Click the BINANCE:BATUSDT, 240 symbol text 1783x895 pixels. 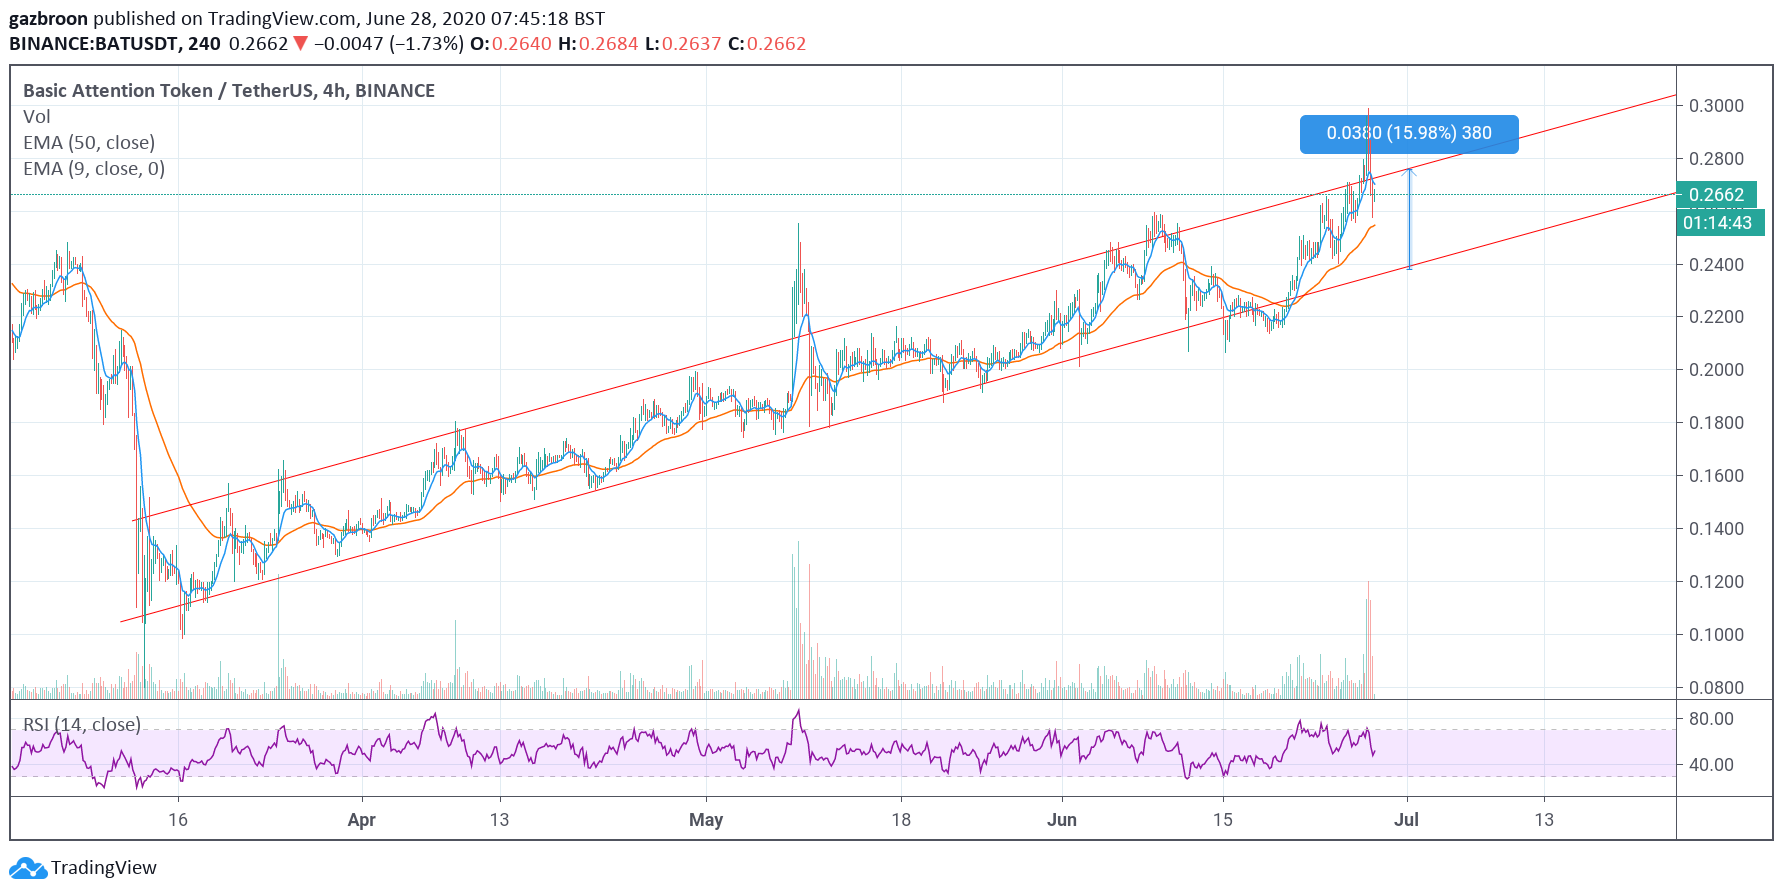(115, 43)
